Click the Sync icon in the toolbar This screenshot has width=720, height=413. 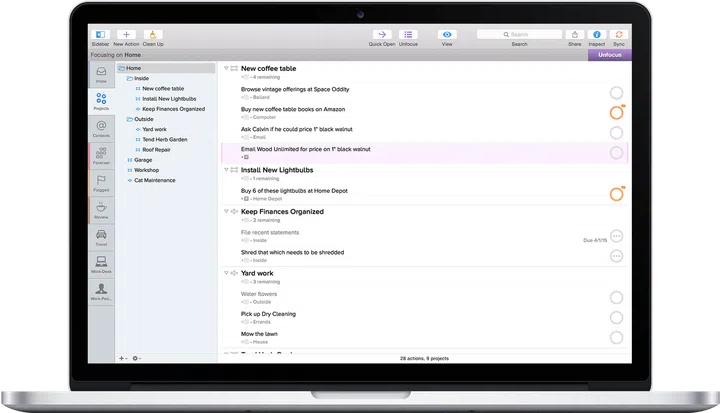point(618,34)
